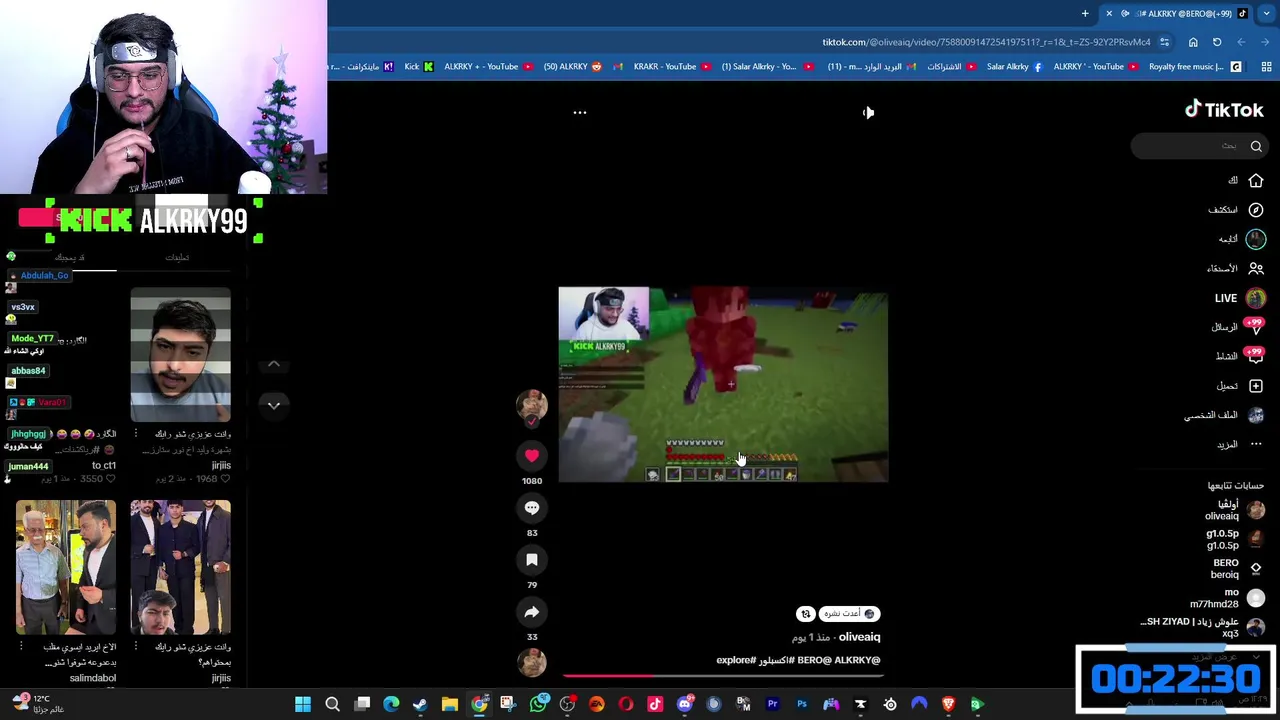Open comments on the TikTok video

532,508
